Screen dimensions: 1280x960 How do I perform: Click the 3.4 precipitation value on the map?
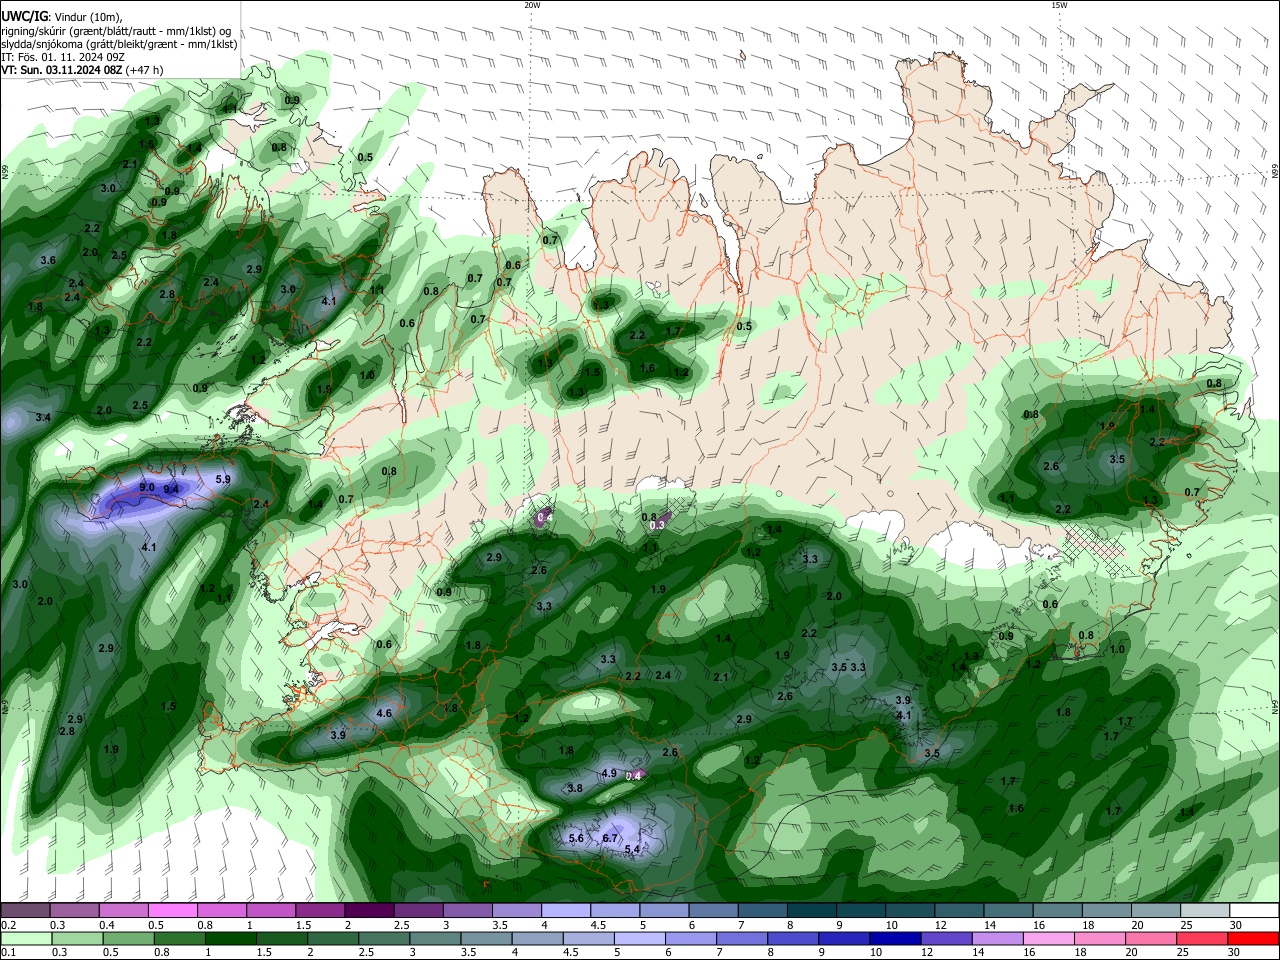pos(43,417)
